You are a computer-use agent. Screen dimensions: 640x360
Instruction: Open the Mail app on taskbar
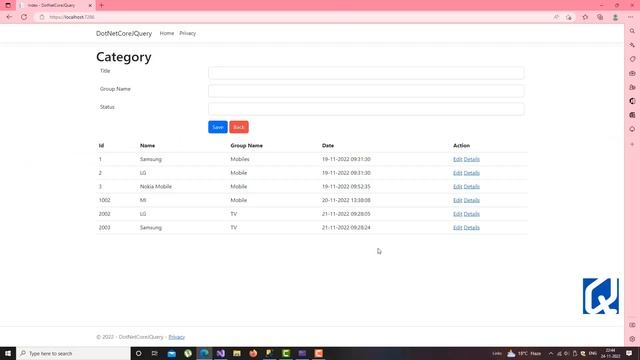(171, 353)
